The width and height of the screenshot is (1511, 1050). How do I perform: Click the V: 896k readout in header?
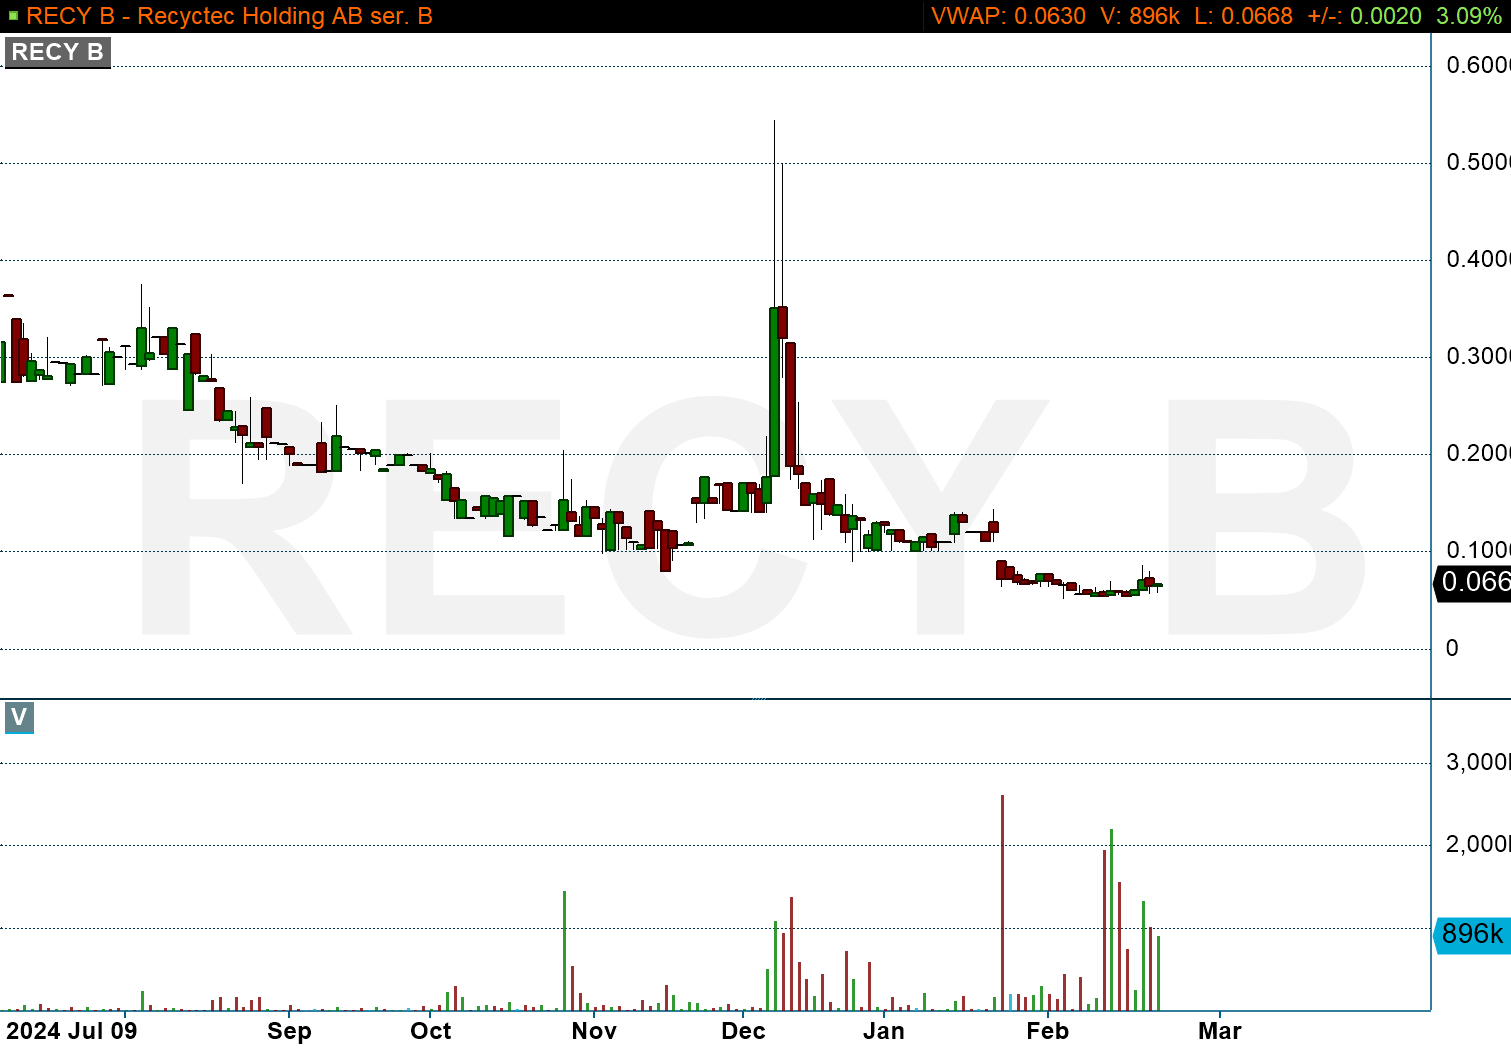1140,16
